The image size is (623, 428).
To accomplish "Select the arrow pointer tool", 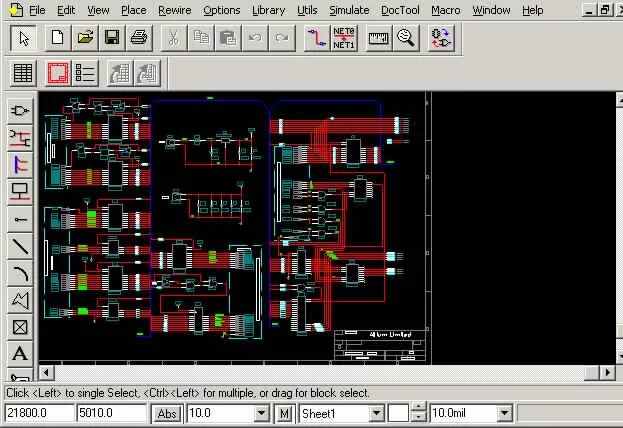I will tap(23, 38).
